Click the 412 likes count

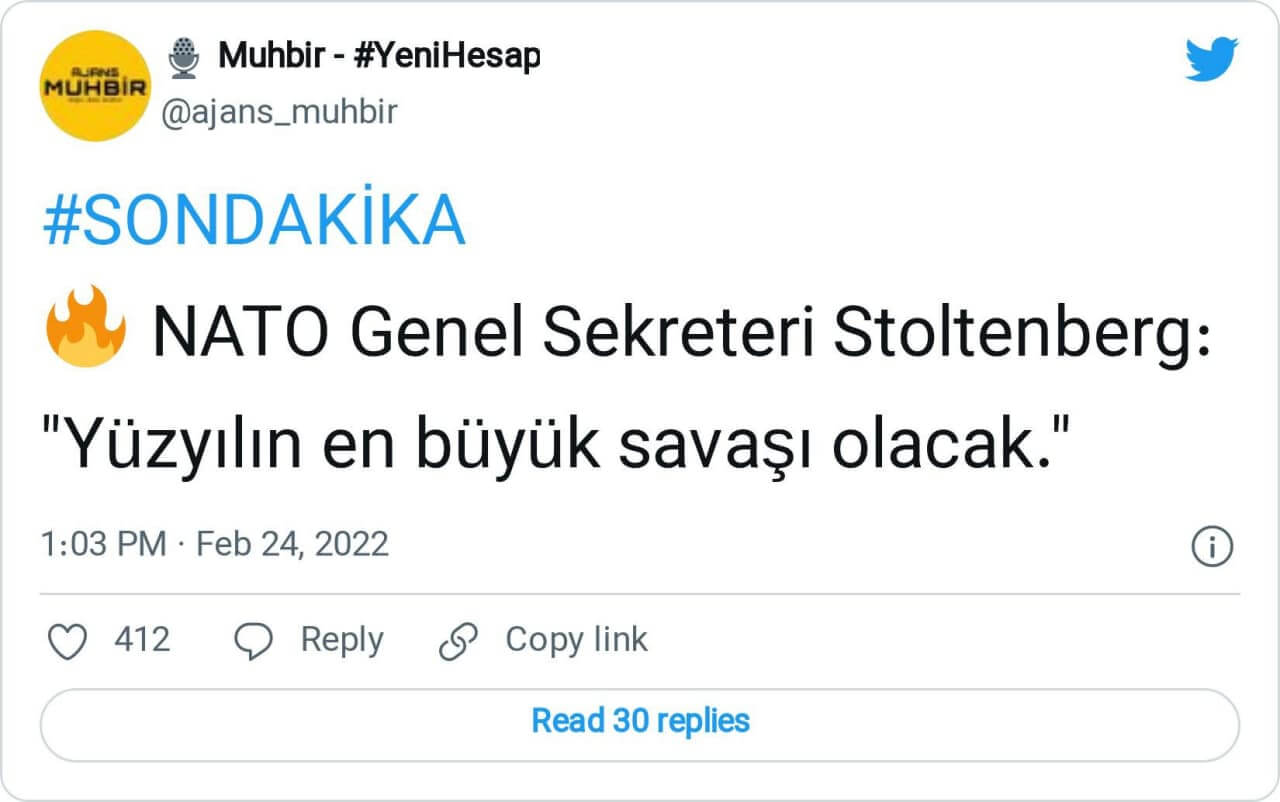click(142, 640)
